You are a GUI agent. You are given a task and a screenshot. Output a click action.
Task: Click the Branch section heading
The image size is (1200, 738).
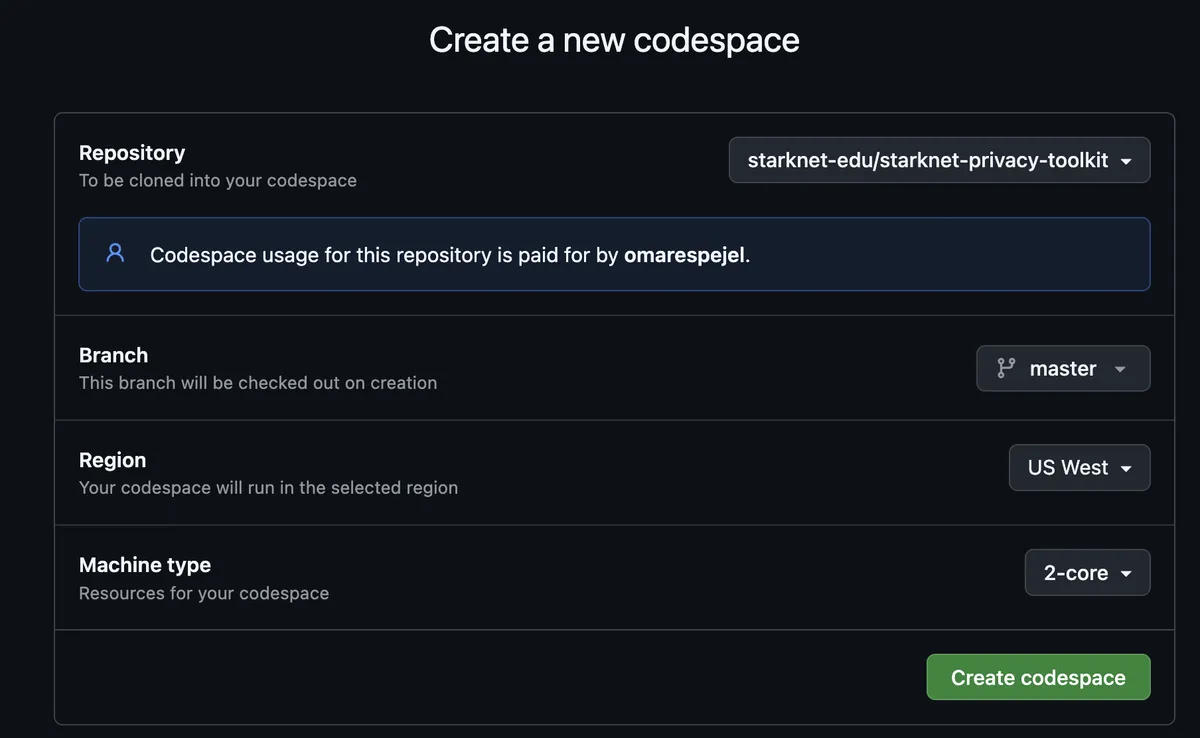[113, 355]
